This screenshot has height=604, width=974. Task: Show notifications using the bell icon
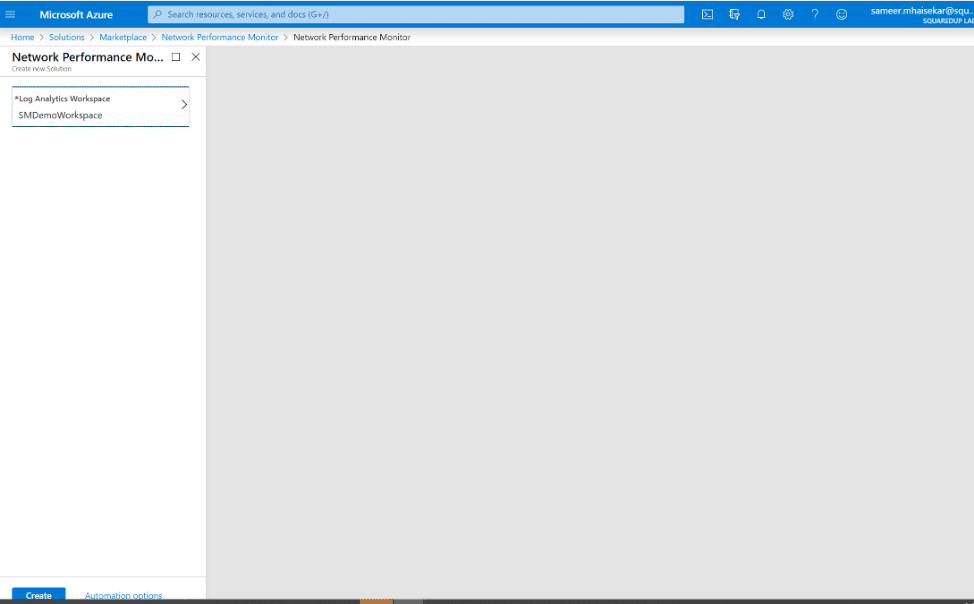761,14
